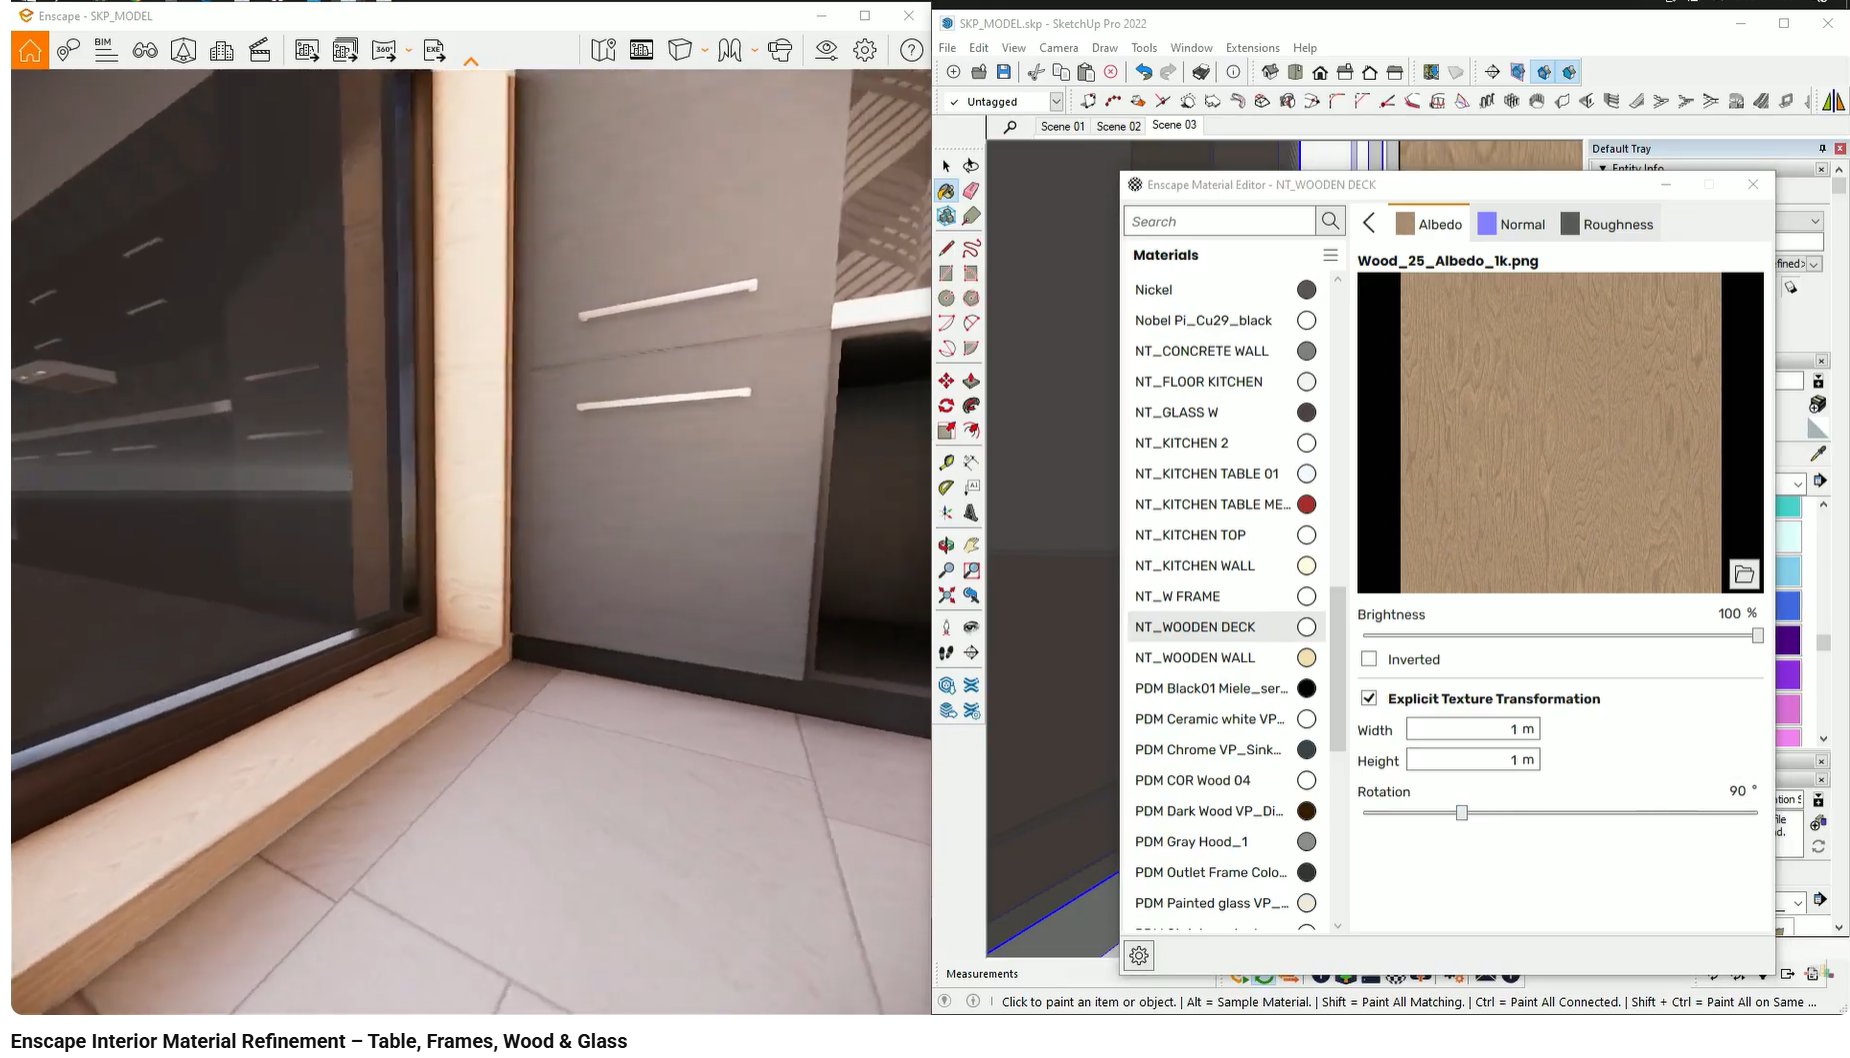Adjust the texture Rotation slider
Viewport: 1850px width, 1058px height.
coord(1461,812)
